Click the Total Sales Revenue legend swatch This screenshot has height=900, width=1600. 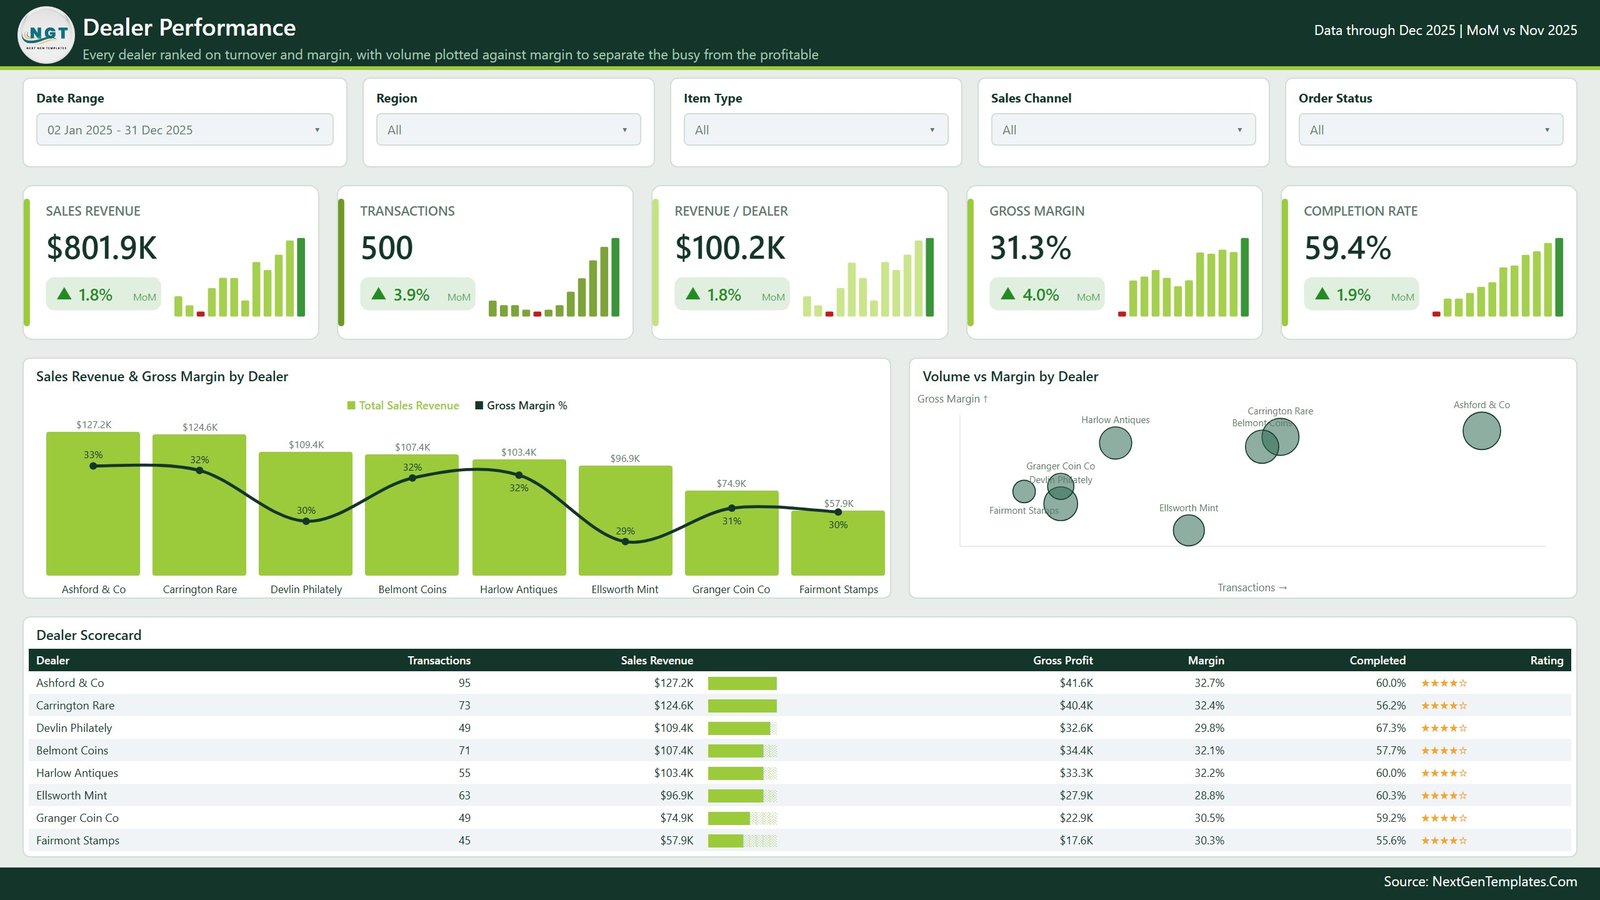coord(351,406)
